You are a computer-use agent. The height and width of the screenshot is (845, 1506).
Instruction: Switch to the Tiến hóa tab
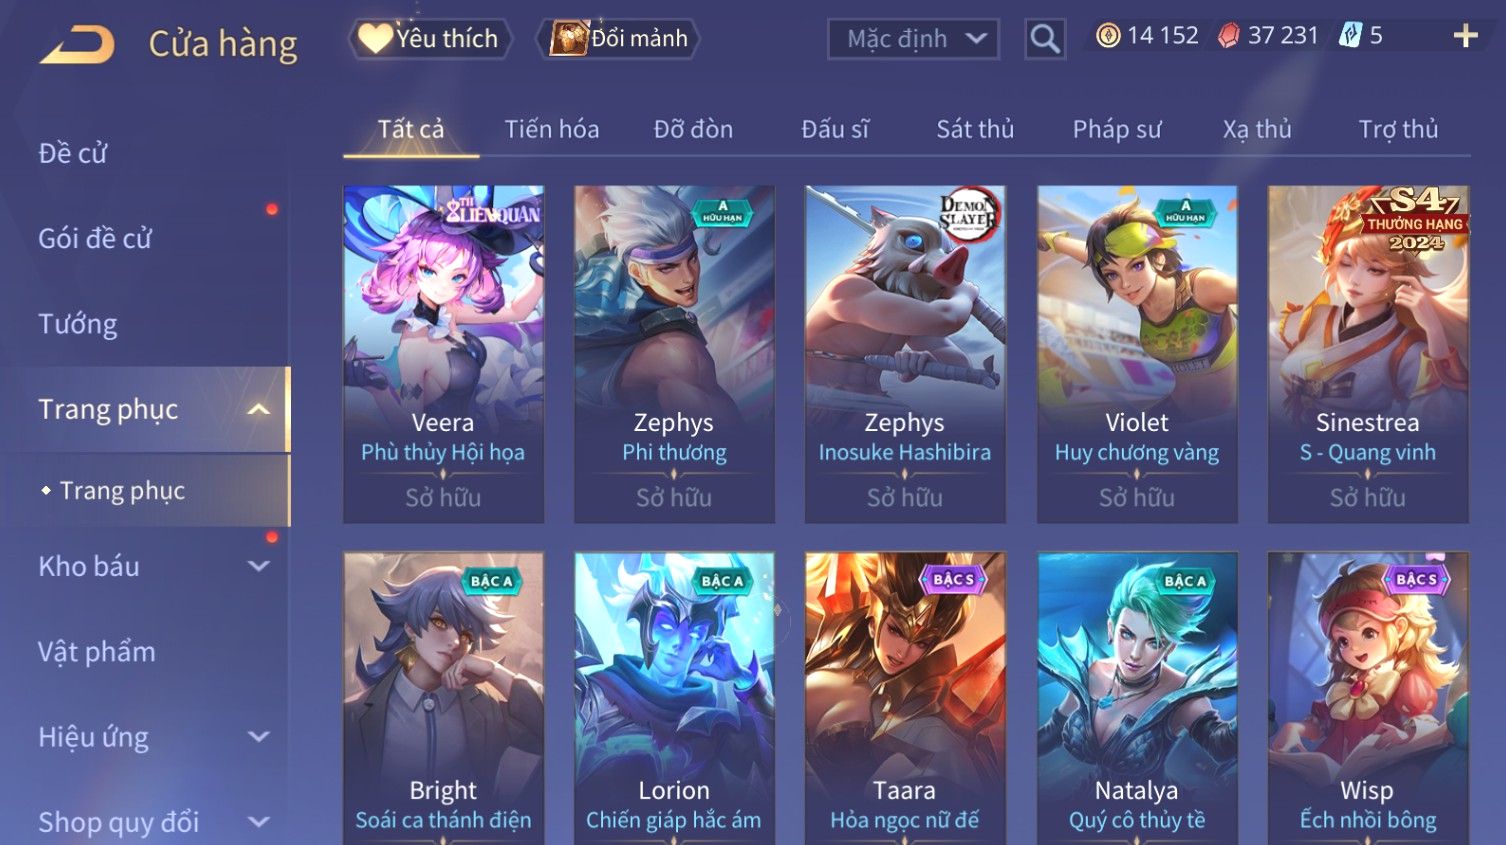pos(552,129)
